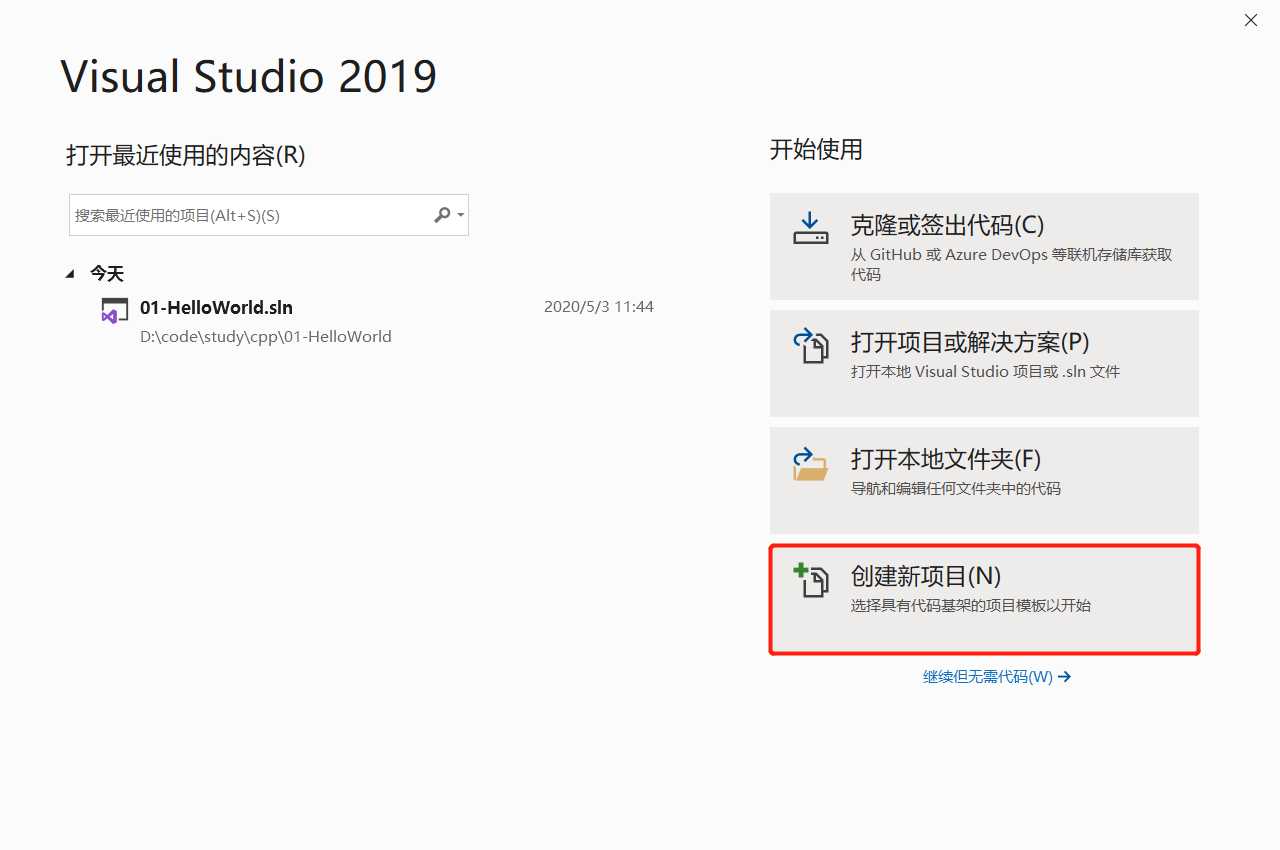The height and width of the screenshot is (850, 1280).
Task: Collapse the 今天 group triangle
Action: 70,274
